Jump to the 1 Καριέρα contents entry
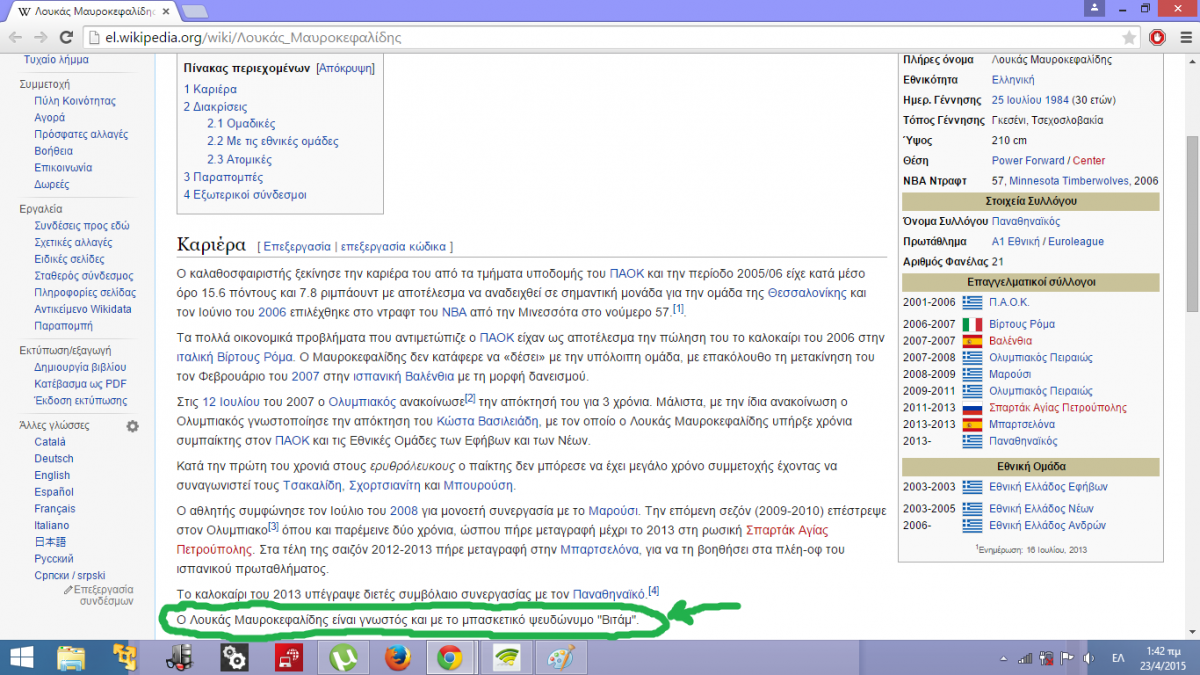The height and width of the screenshot is (675, 1200). pos(210,89)
